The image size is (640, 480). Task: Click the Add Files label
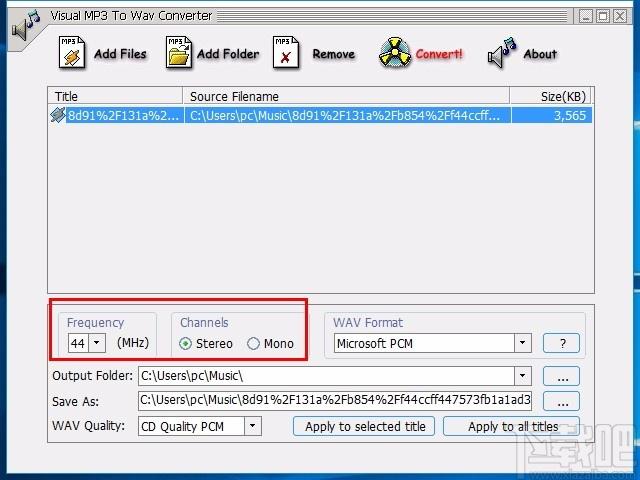coord(120,54)
